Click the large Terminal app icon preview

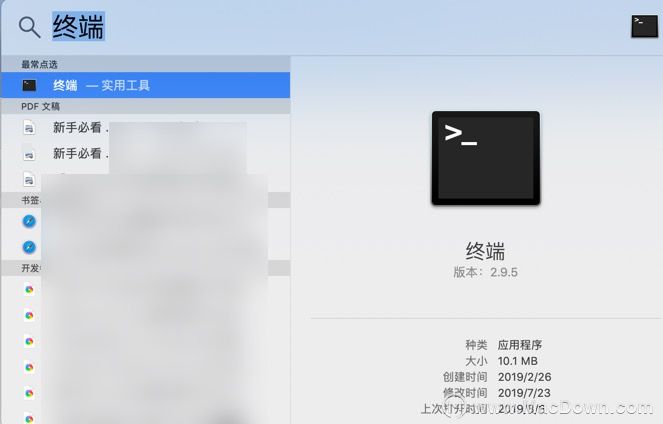tap(485, 158)
